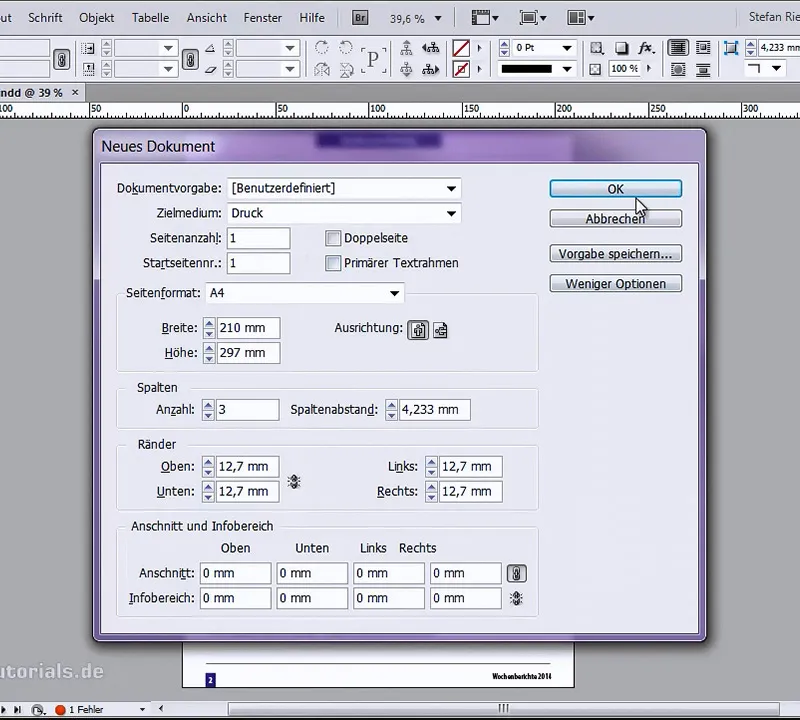This screenshot has width=800, height=720.
Task: Click the horizontal scrollbar at bottom
Action: (503, 708)
